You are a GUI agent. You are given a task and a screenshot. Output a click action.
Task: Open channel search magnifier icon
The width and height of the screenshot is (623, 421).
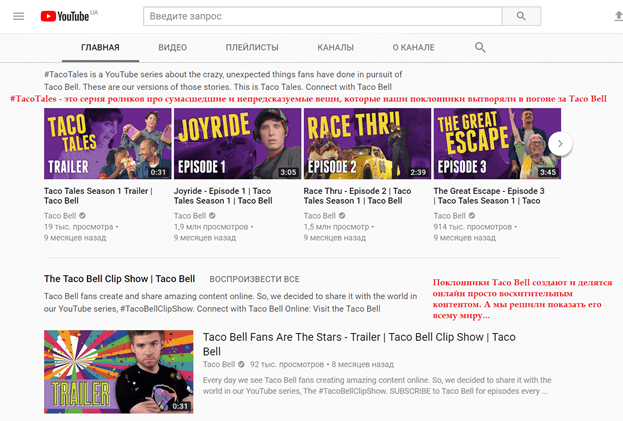(x=480, y=47)
